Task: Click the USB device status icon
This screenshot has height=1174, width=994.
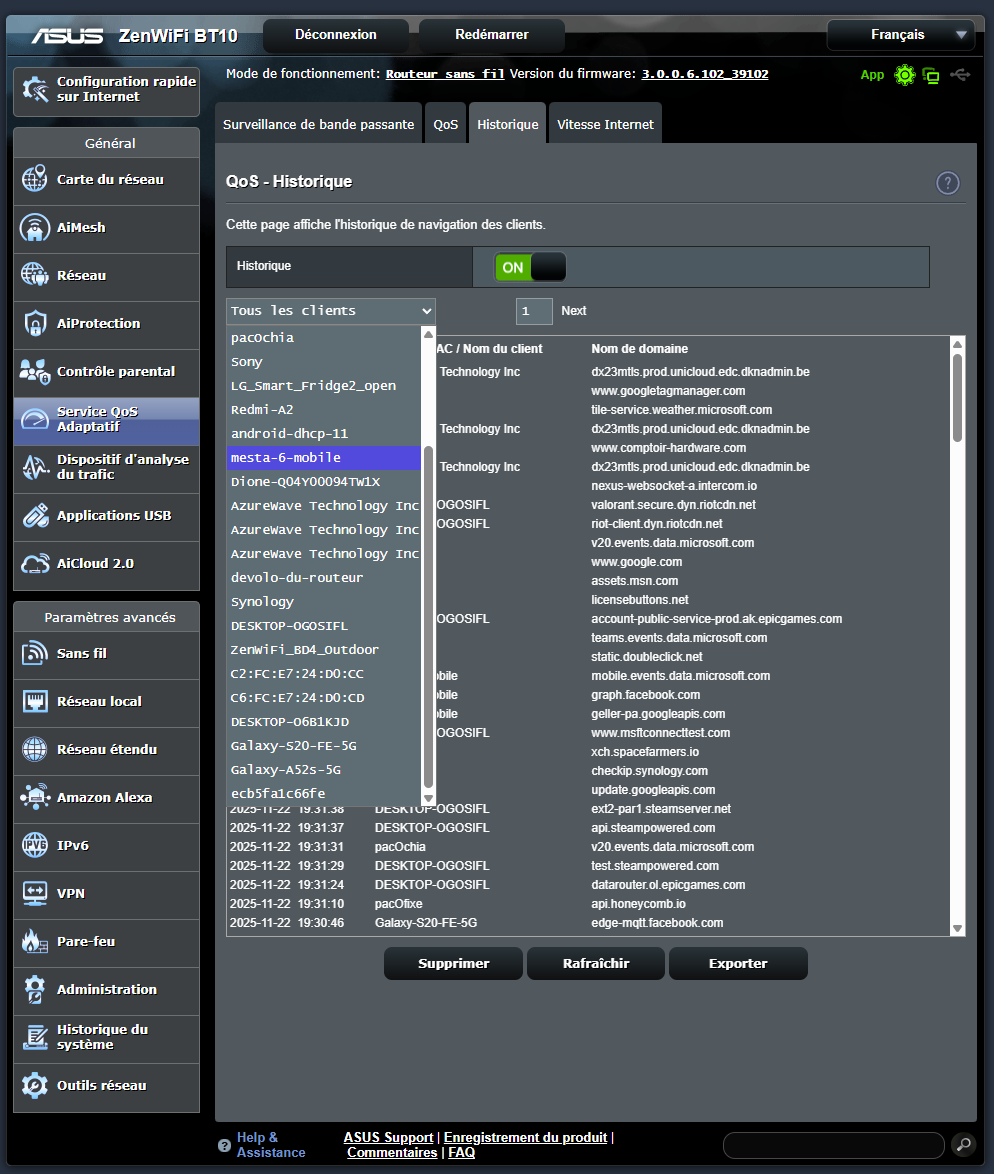Action: [x=958, y=75]
